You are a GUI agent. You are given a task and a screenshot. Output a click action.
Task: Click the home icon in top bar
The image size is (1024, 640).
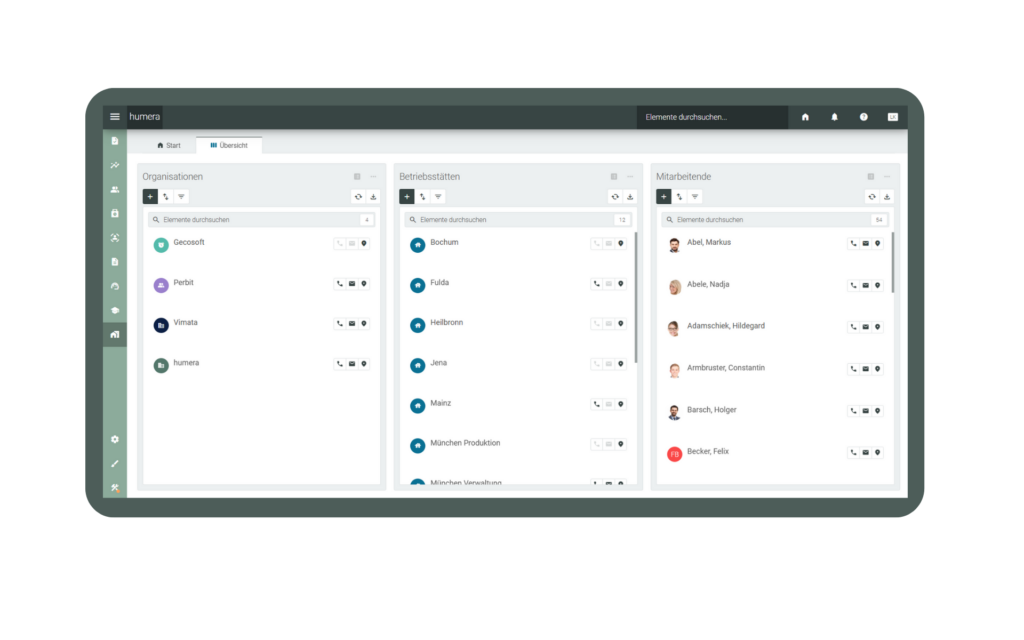click(x=805, y=117)
